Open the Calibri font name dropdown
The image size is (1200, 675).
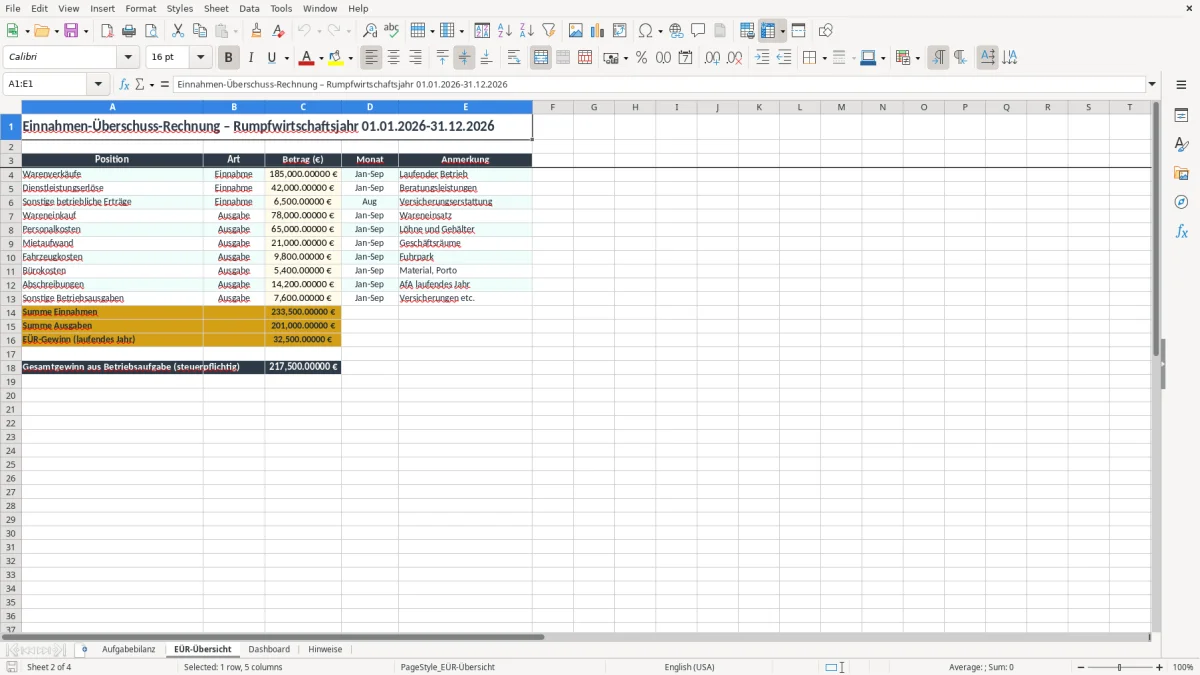(x=128, y=58)
